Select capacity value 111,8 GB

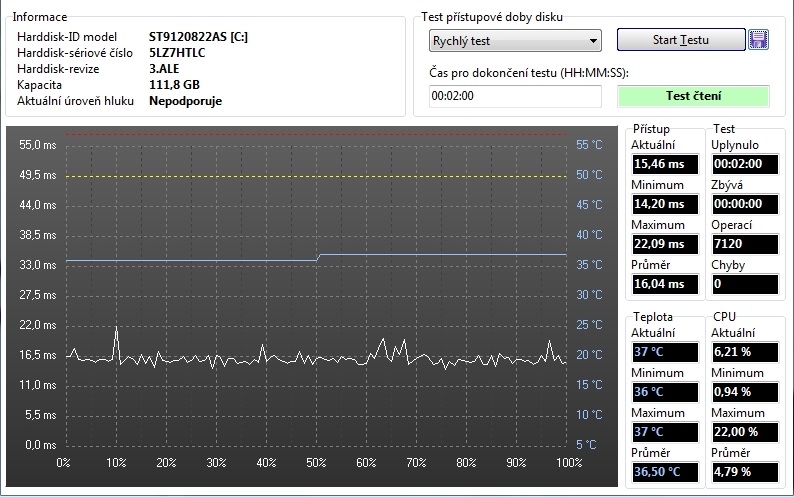174,85
